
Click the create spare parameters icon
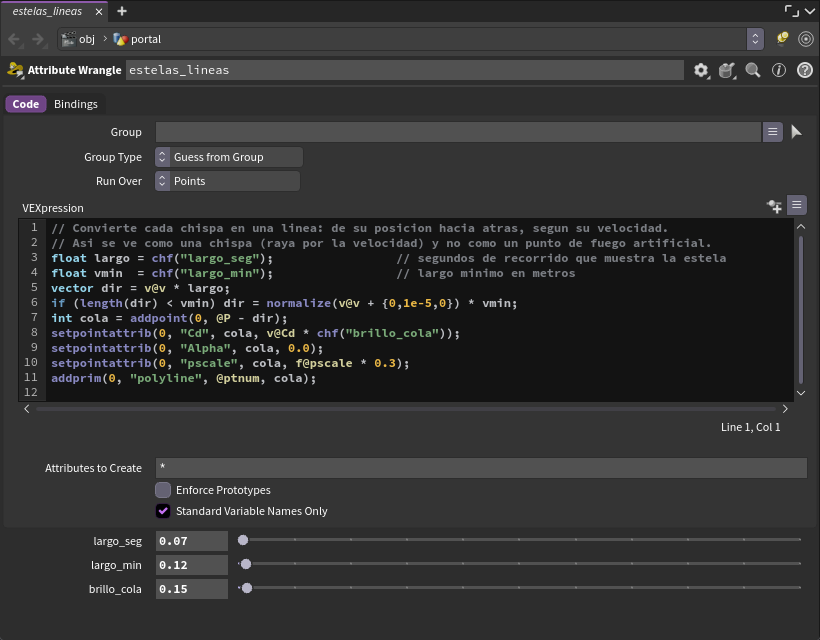pos(774,206)
